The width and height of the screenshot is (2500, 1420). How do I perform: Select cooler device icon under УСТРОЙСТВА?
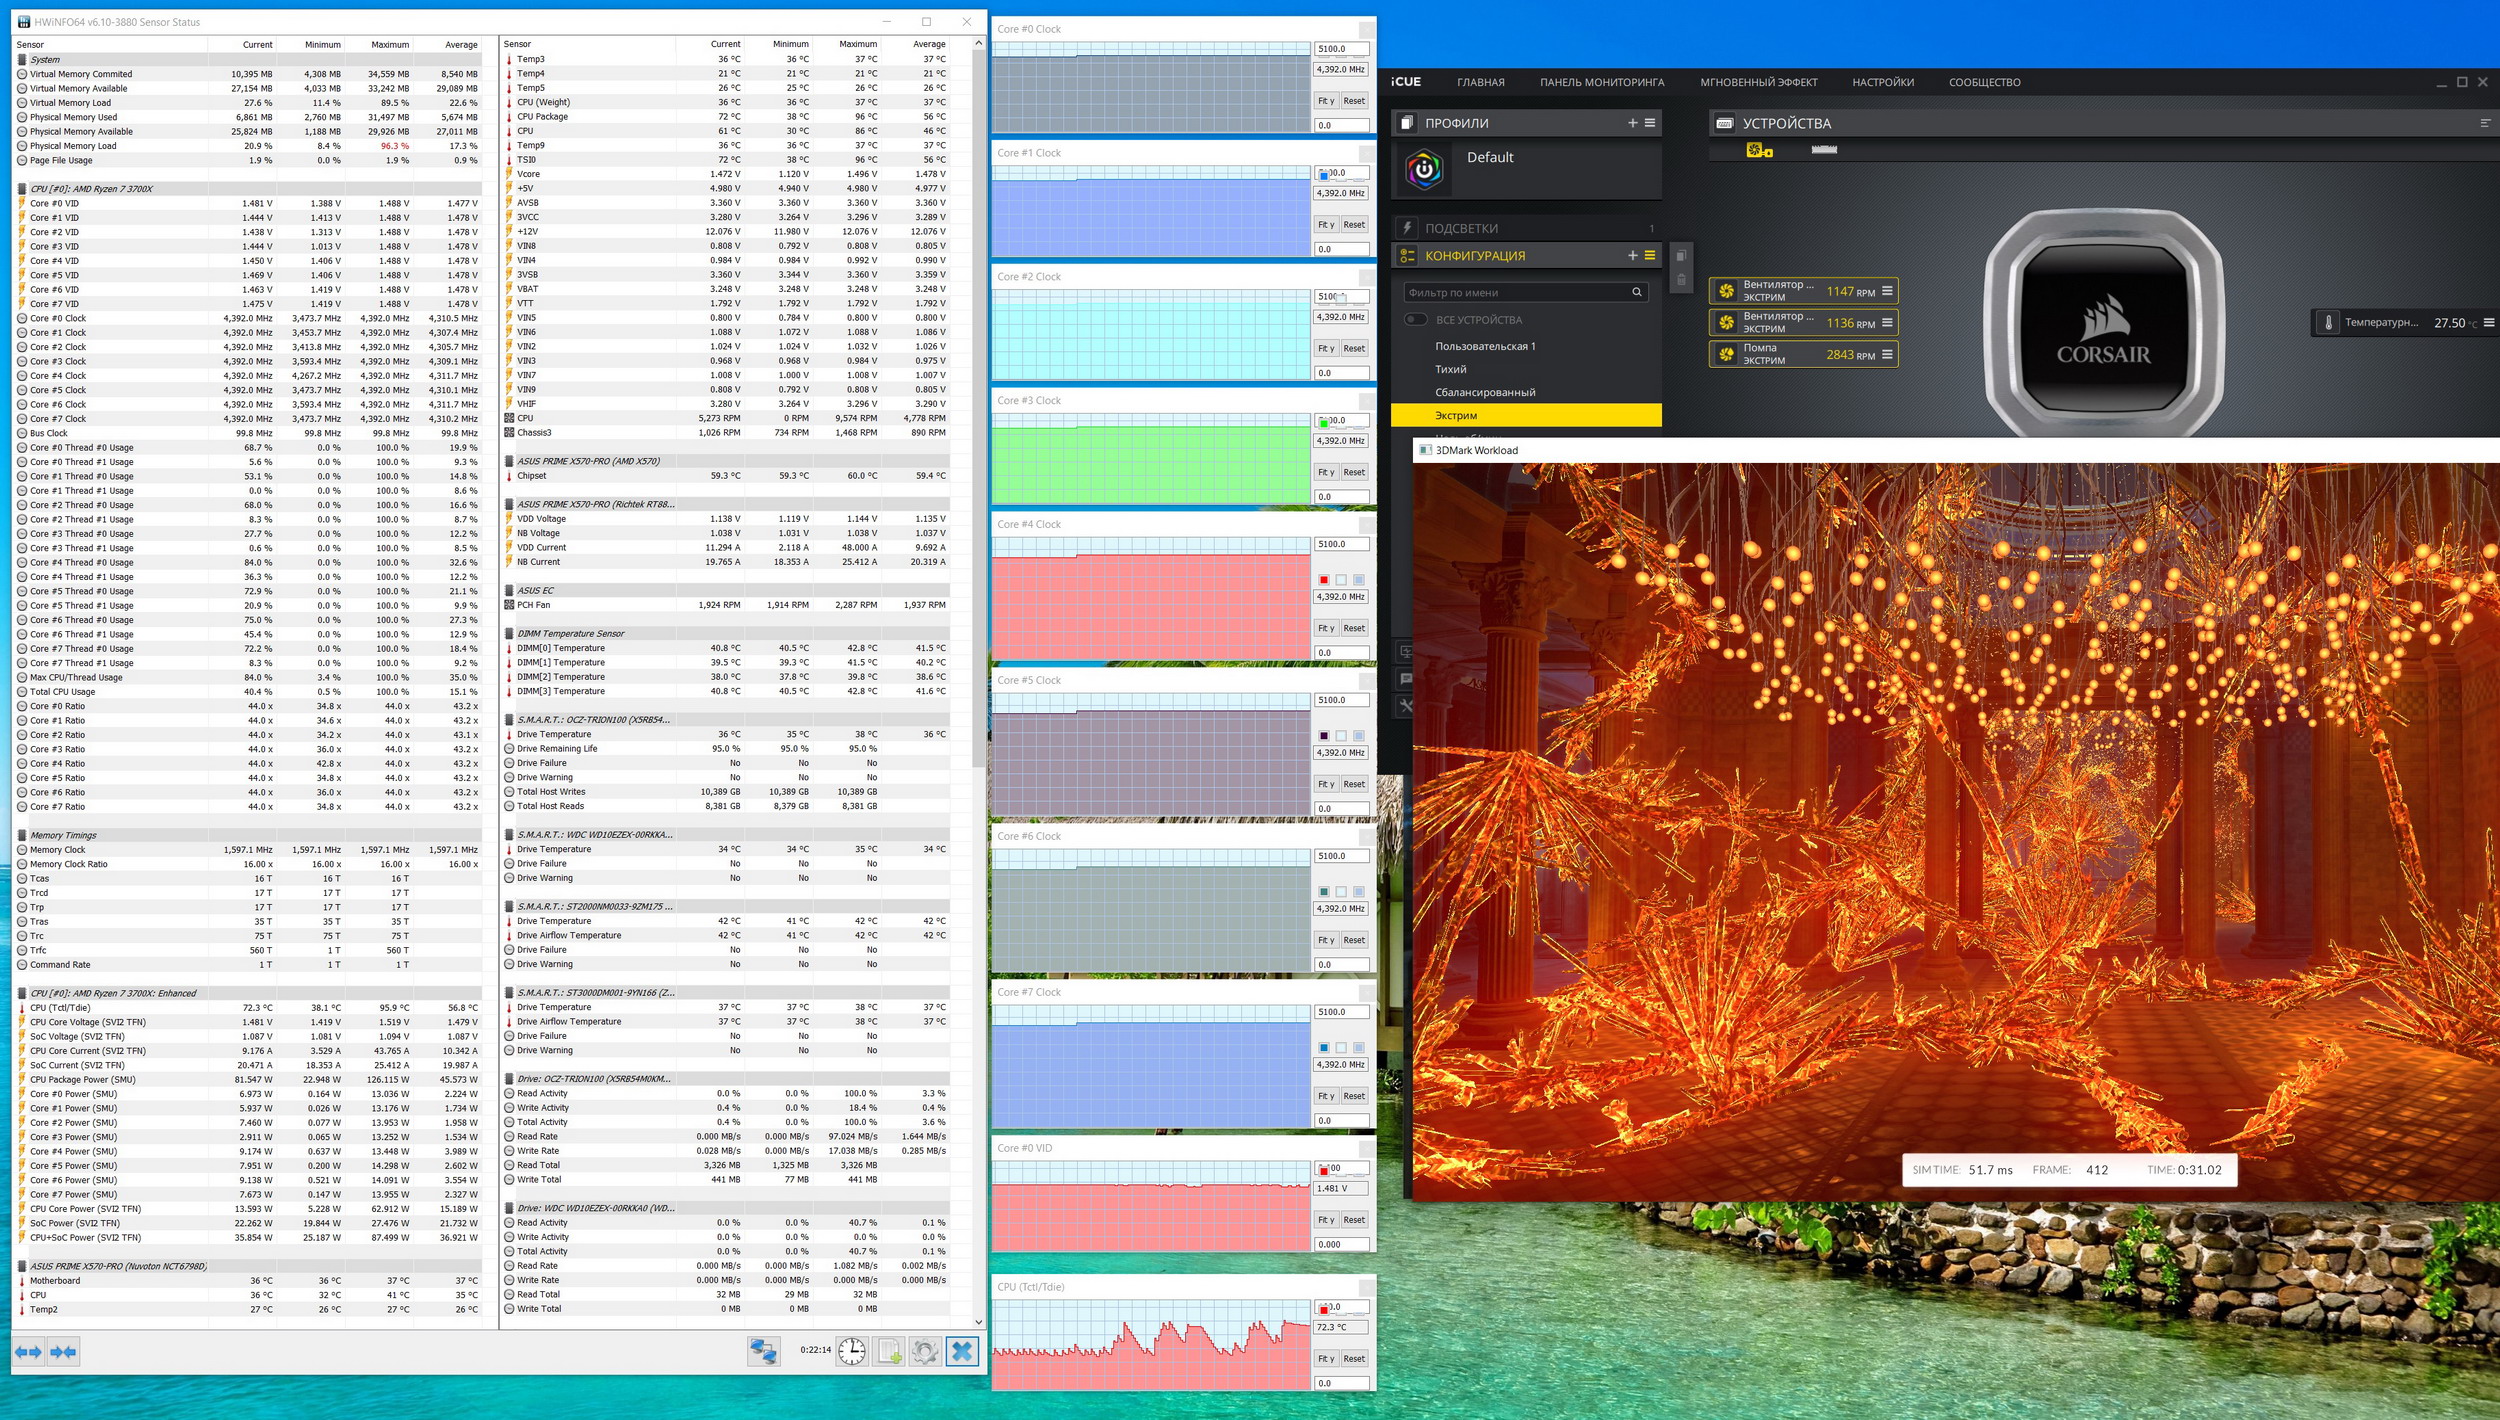coord(1758,150)
